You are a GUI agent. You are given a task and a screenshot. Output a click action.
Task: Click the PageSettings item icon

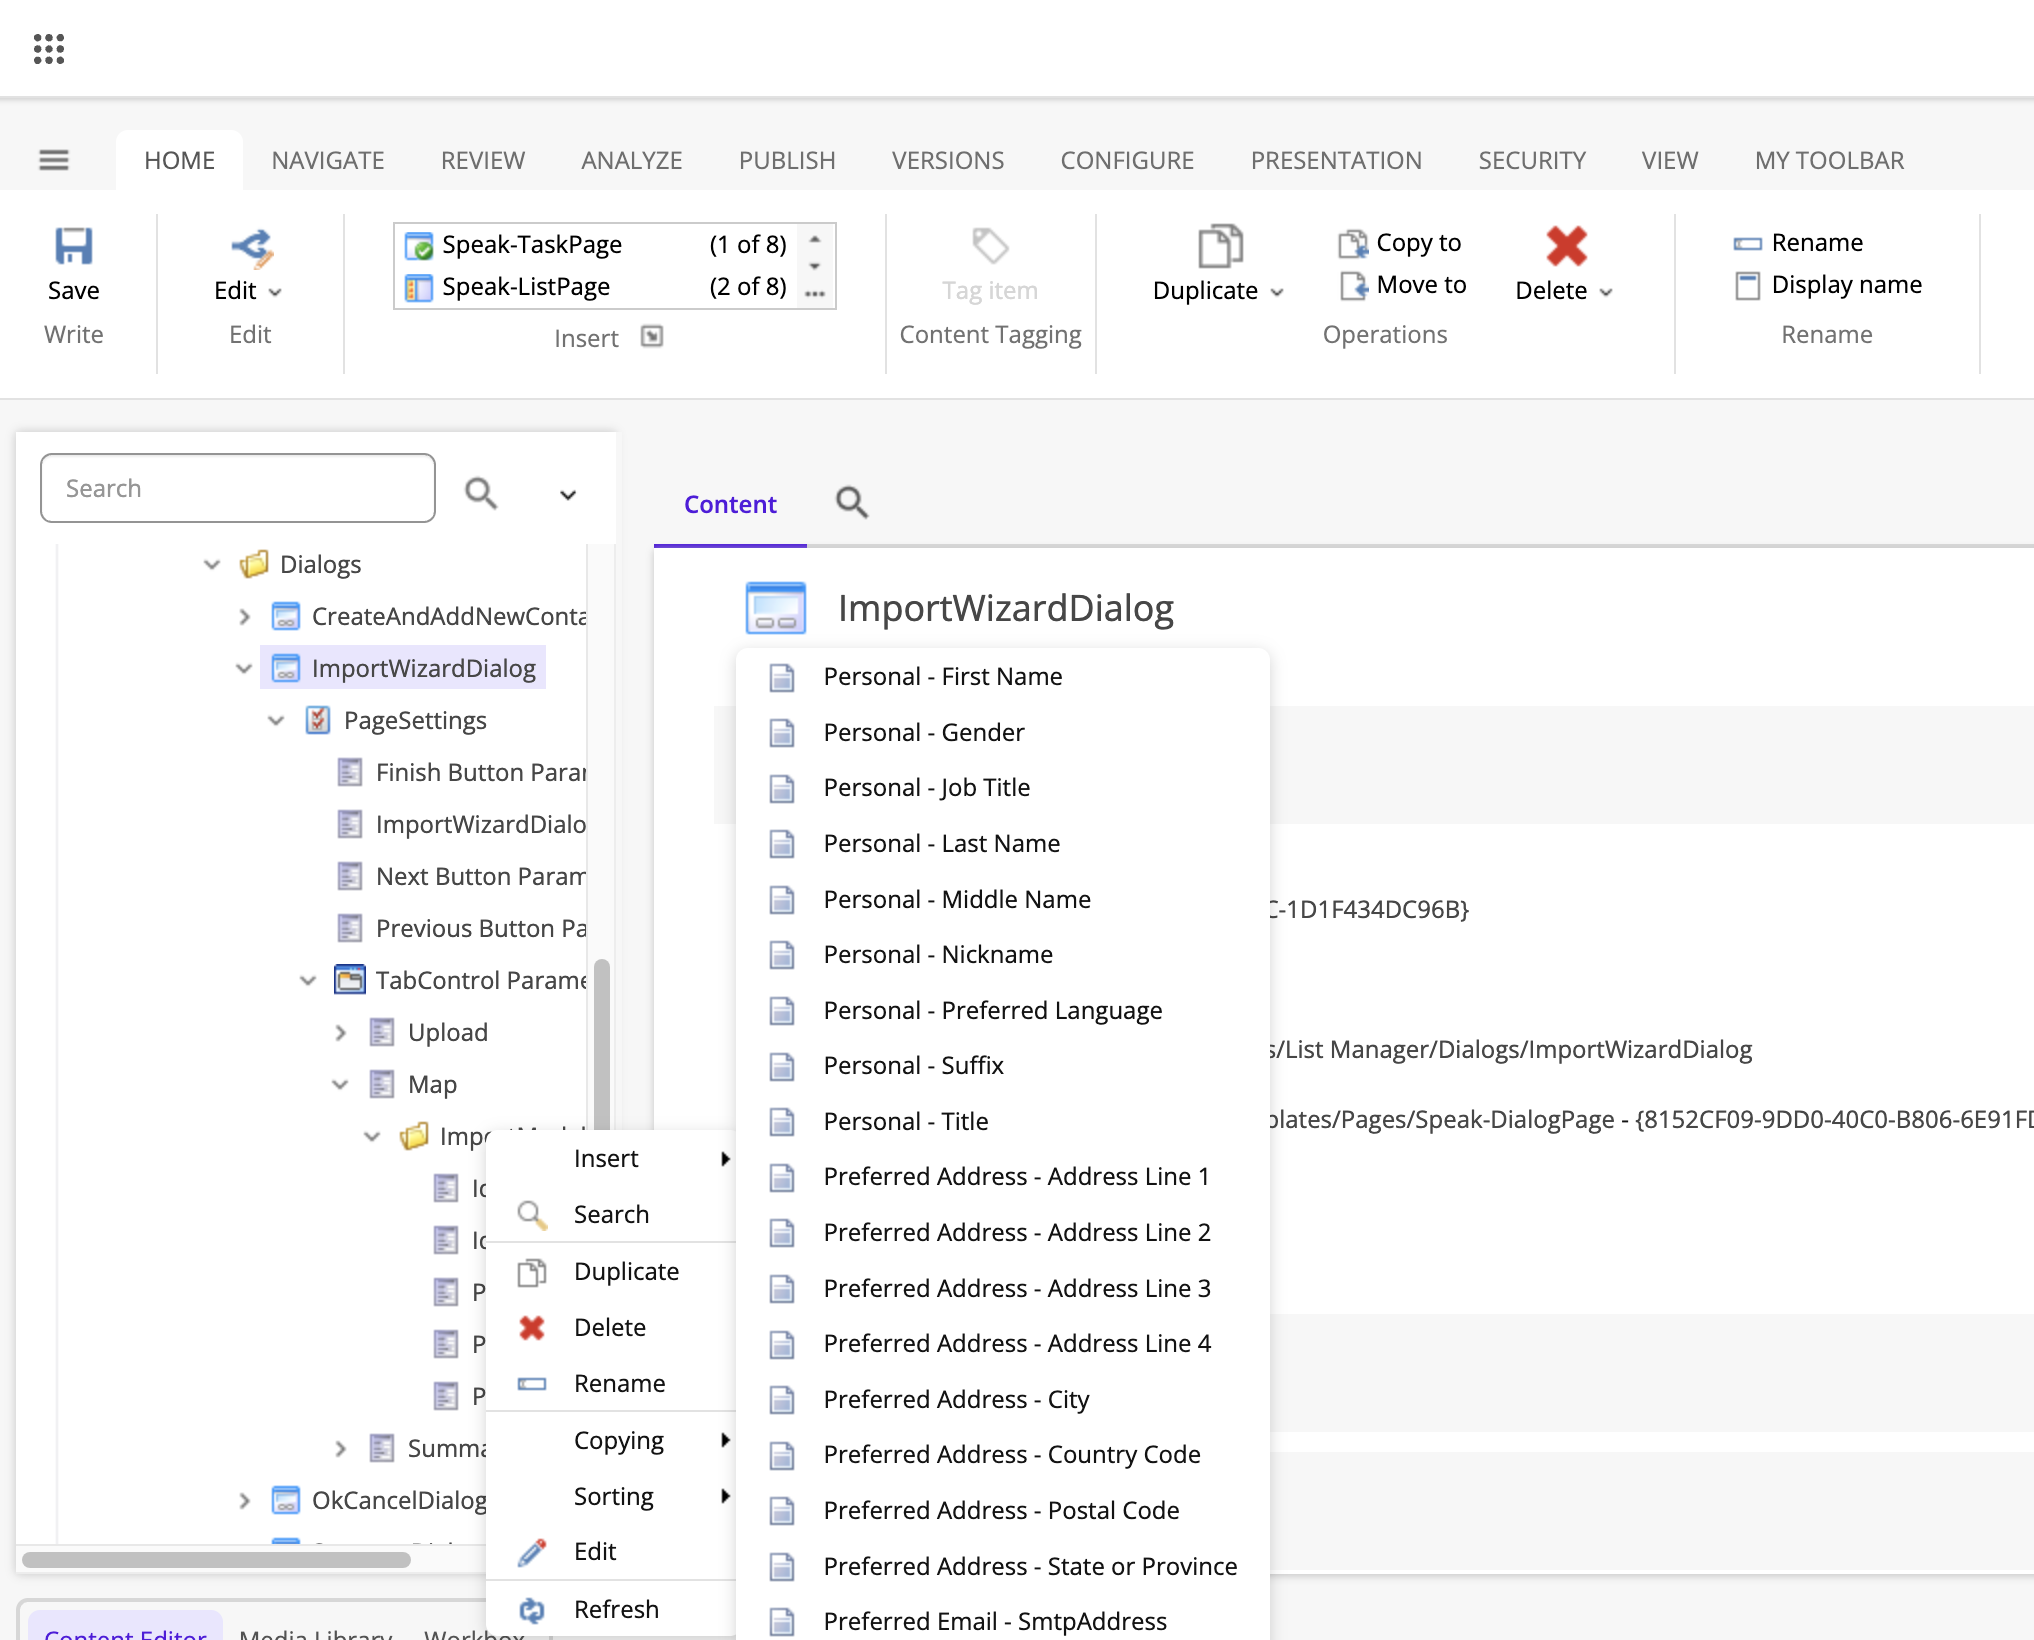pyautogui.click(x=318, y=720)
